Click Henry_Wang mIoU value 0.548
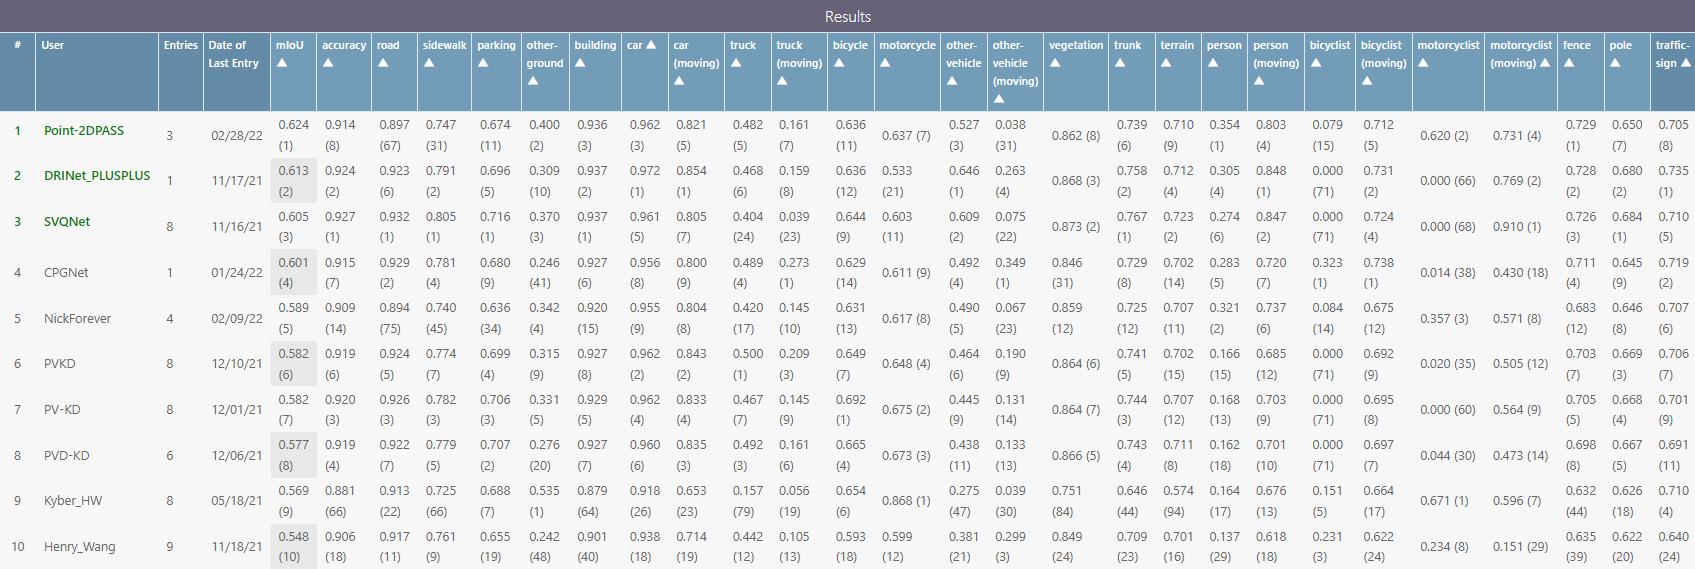 click(x=293, y=537)
